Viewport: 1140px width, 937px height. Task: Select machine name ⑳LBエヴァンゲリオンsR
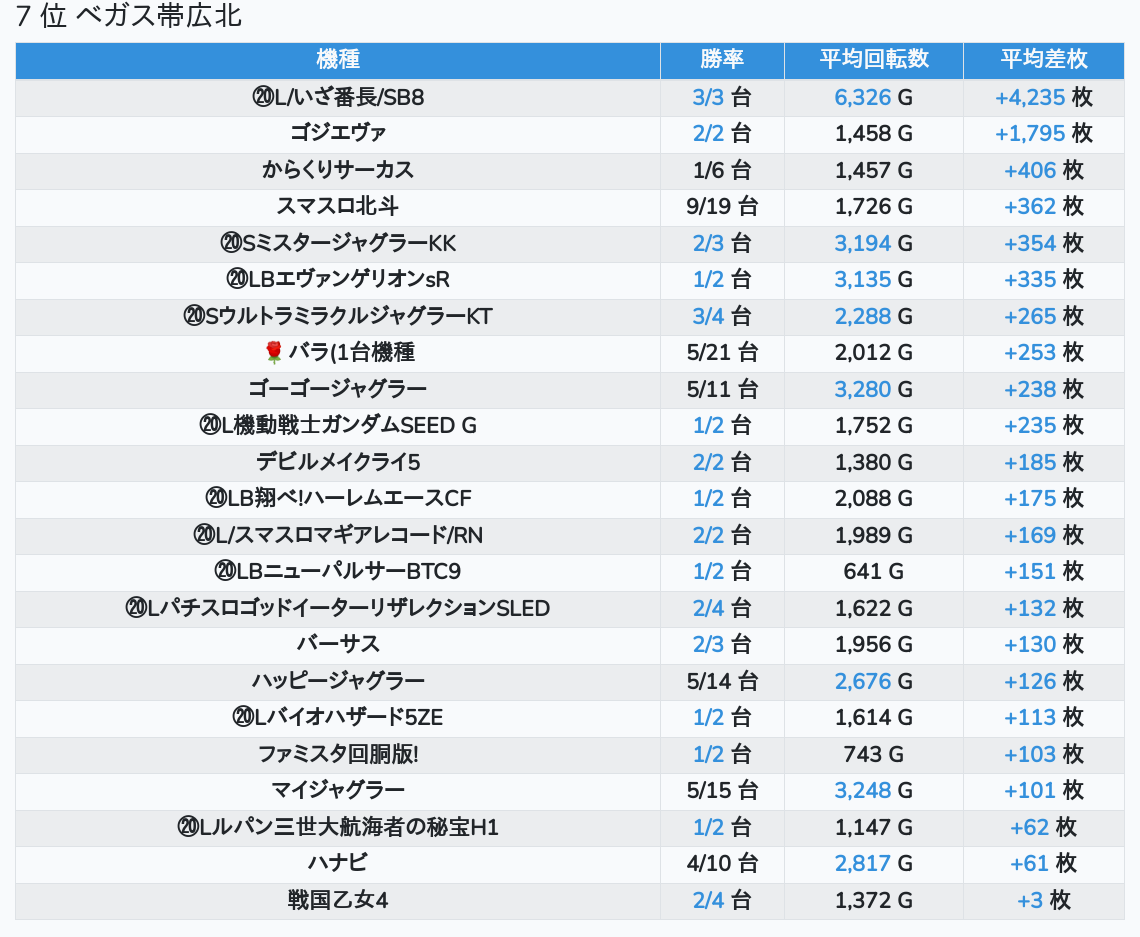click(x=338, y=280)
